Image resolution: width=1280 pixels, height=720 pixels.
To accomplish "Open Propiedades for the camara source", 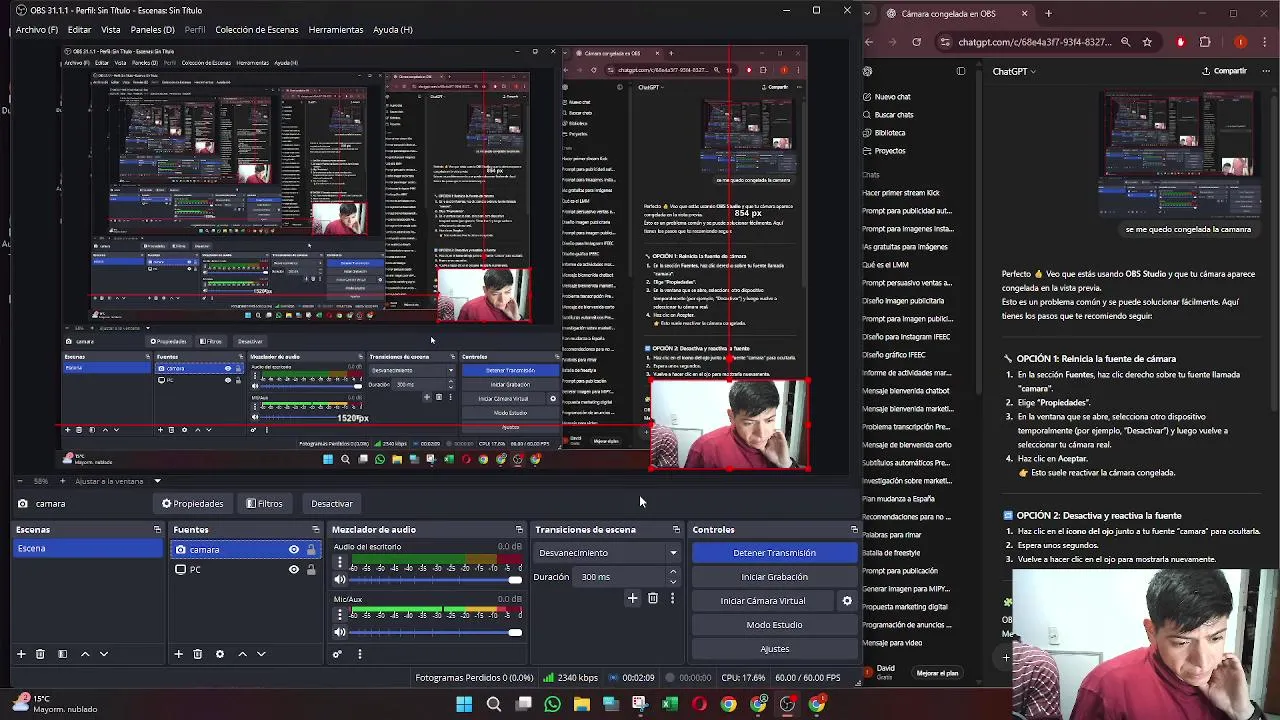I will point(192,503).
